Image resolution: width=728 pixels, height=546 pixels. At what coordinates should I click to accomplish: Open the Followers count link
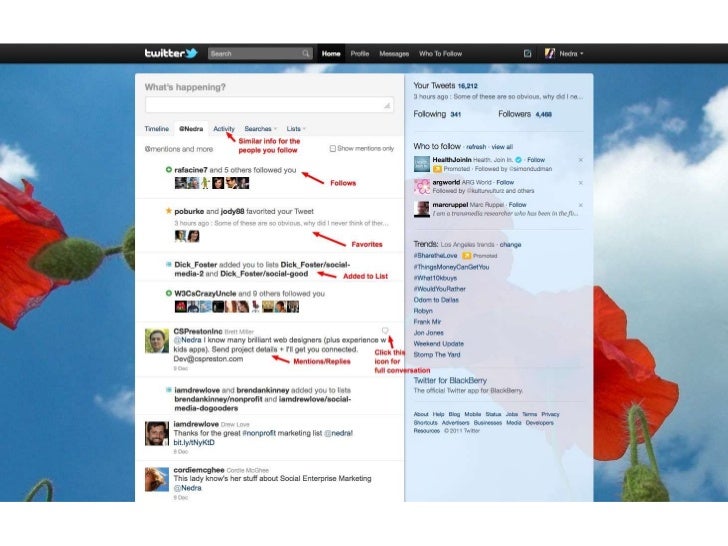click(525, 114)
